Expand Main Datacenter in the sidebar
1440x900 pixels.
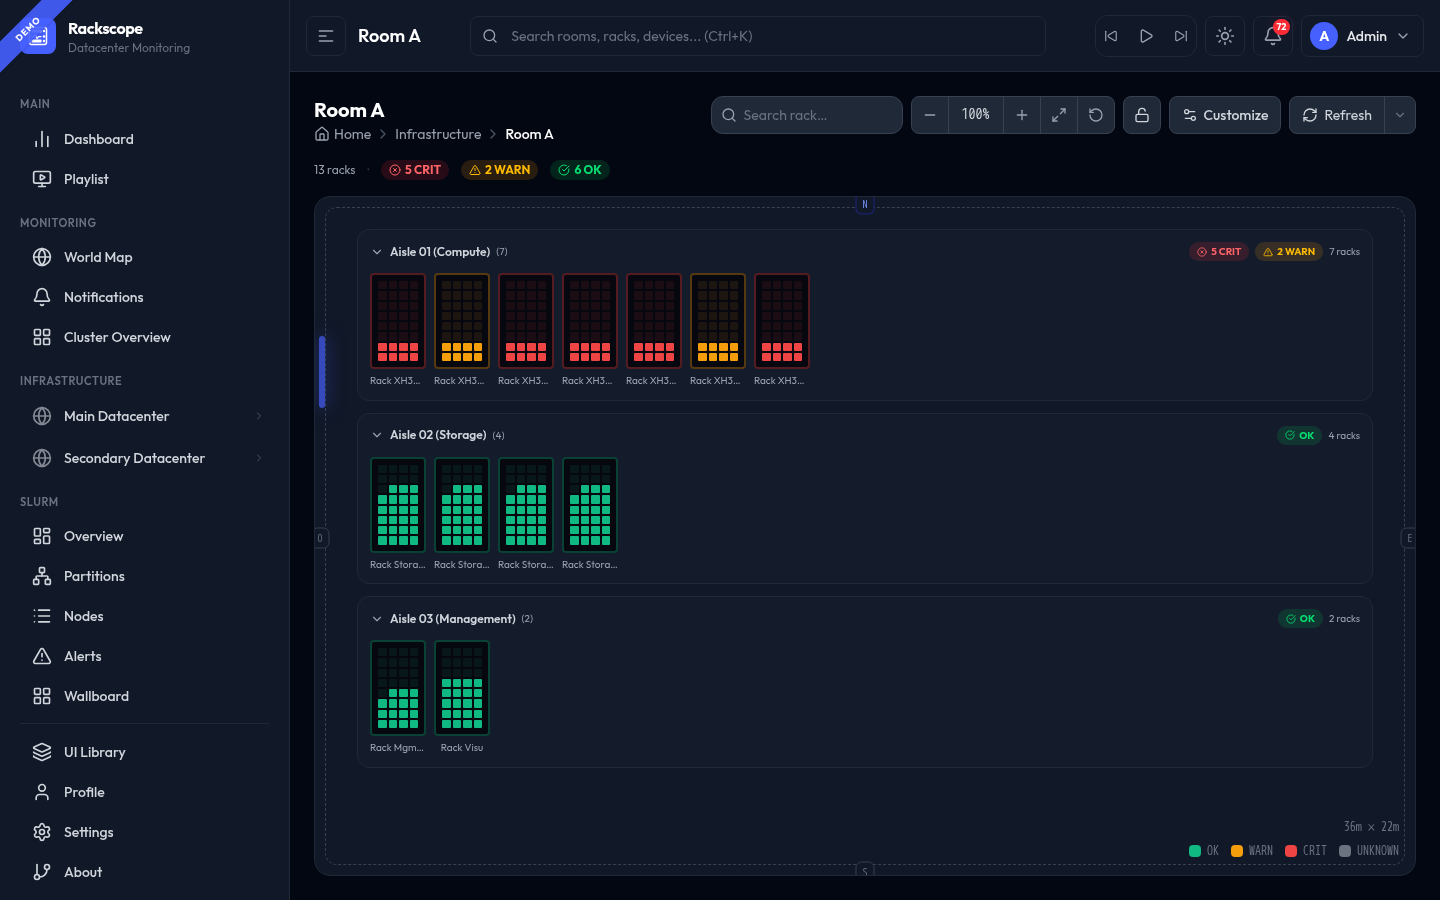(x=259, y=416)
